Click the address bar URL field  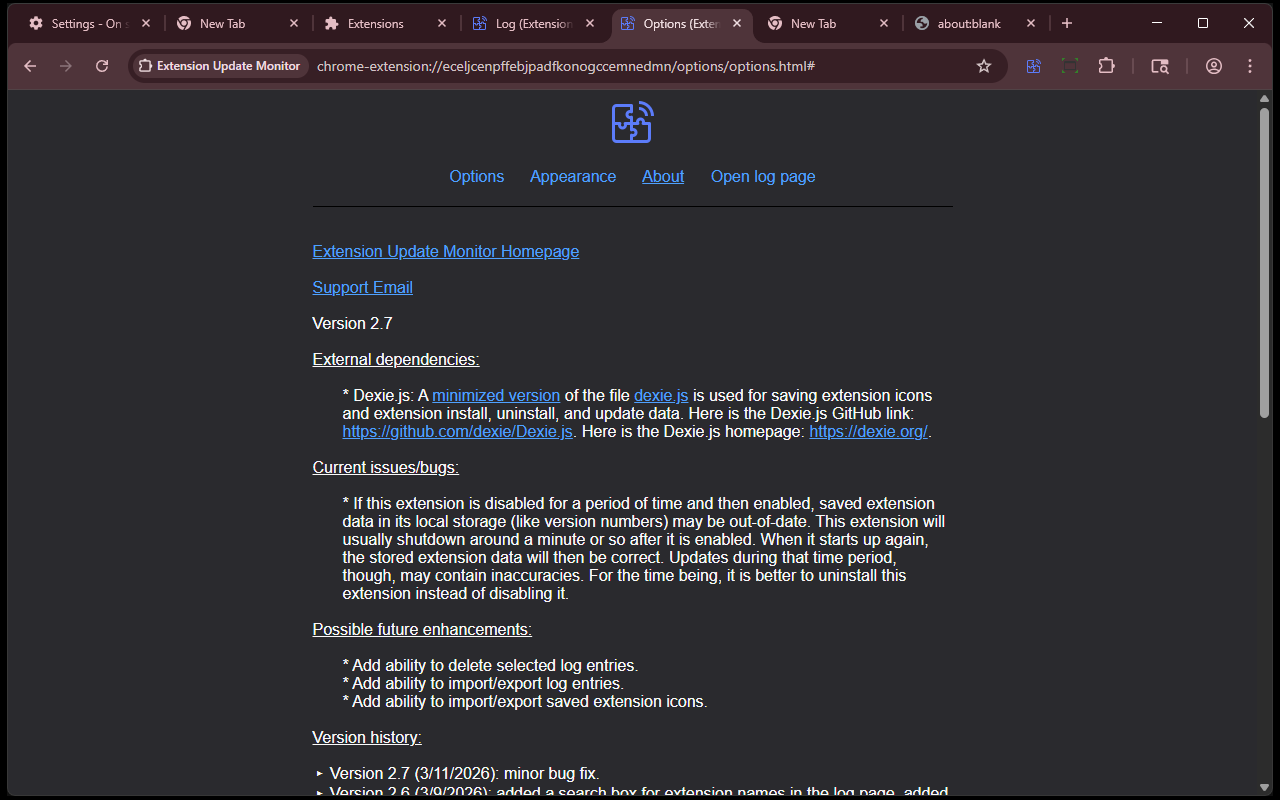pos(640,66)
